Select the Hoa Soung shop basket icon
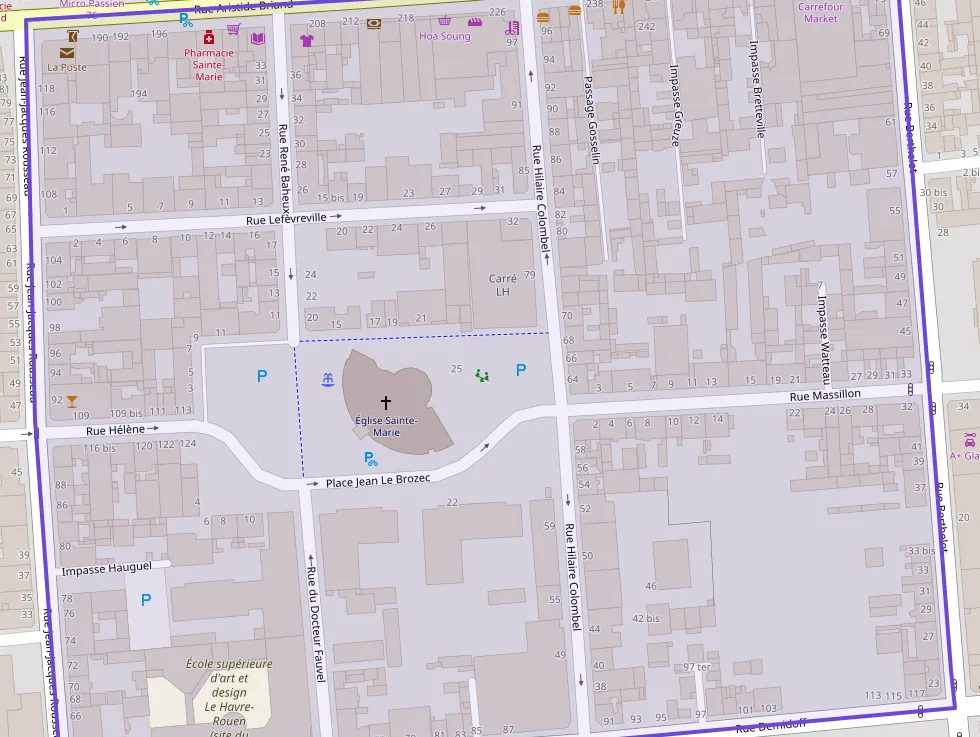The height and width of the screenshot is (737, 980). pos(445,21)
